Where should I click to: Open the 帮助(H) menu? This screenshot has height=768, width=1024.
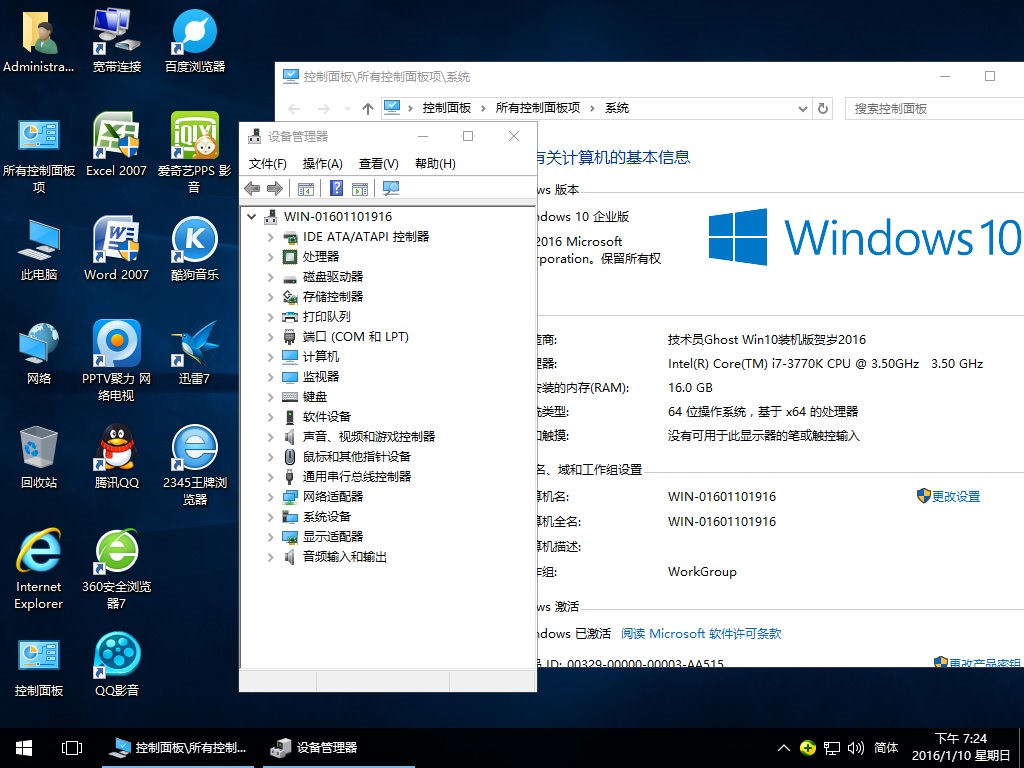tap(436, 163)
